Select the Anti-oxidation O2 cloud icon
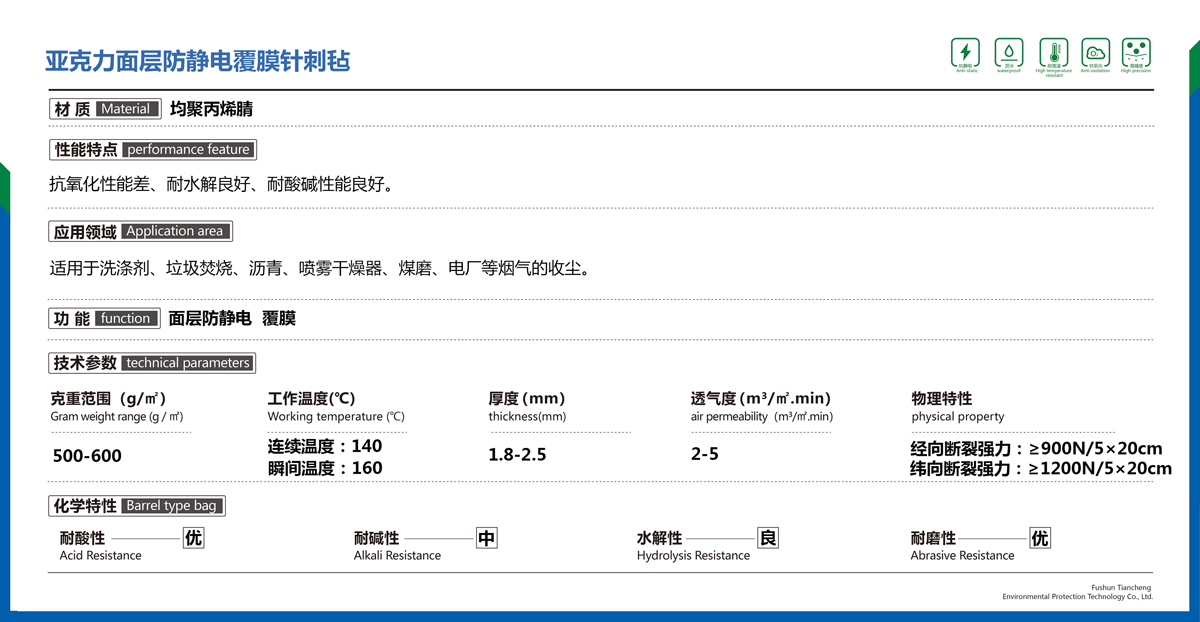The width and height of the screenshot is (1200, 622). pyautogui.click(x=1095, y=52)
